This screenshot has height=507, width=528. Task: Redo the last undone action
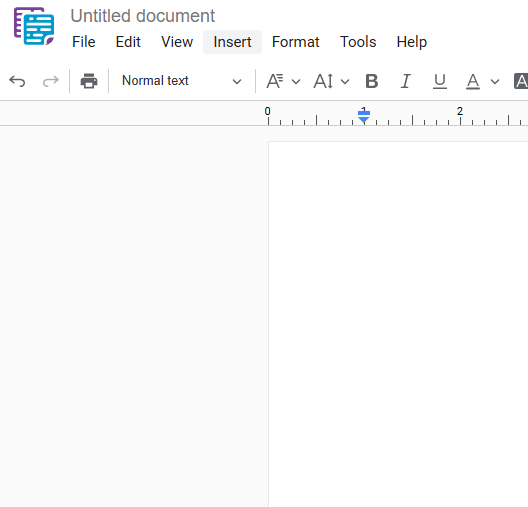(x=51, y=81)
